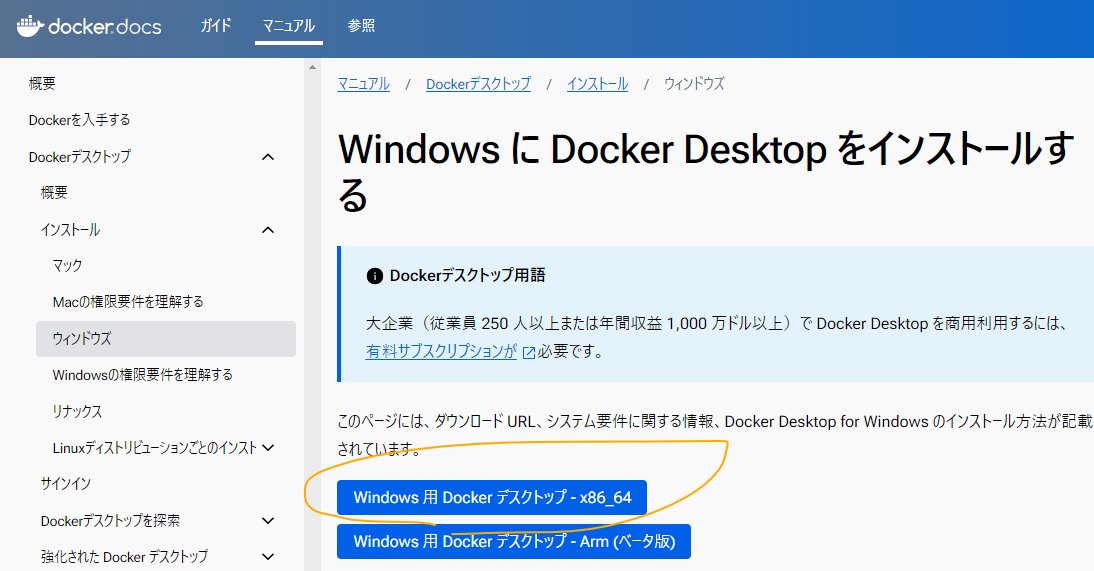Open the 参照 tab in header

tap(361, 26)
